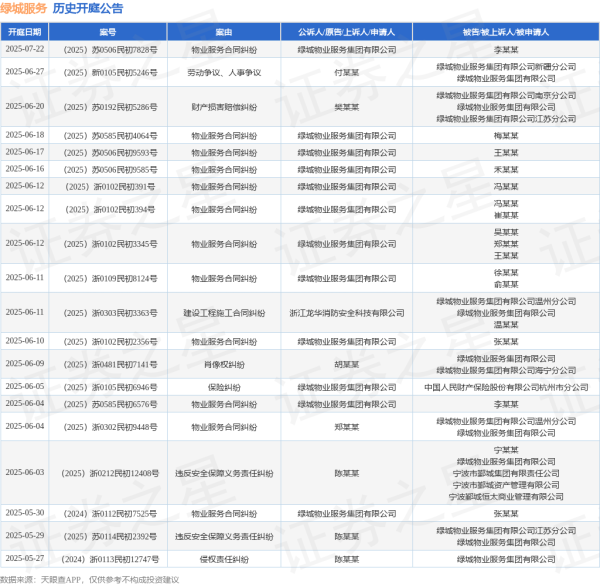Click plaintiff cell 郑某某

click(x=346, y=427)
